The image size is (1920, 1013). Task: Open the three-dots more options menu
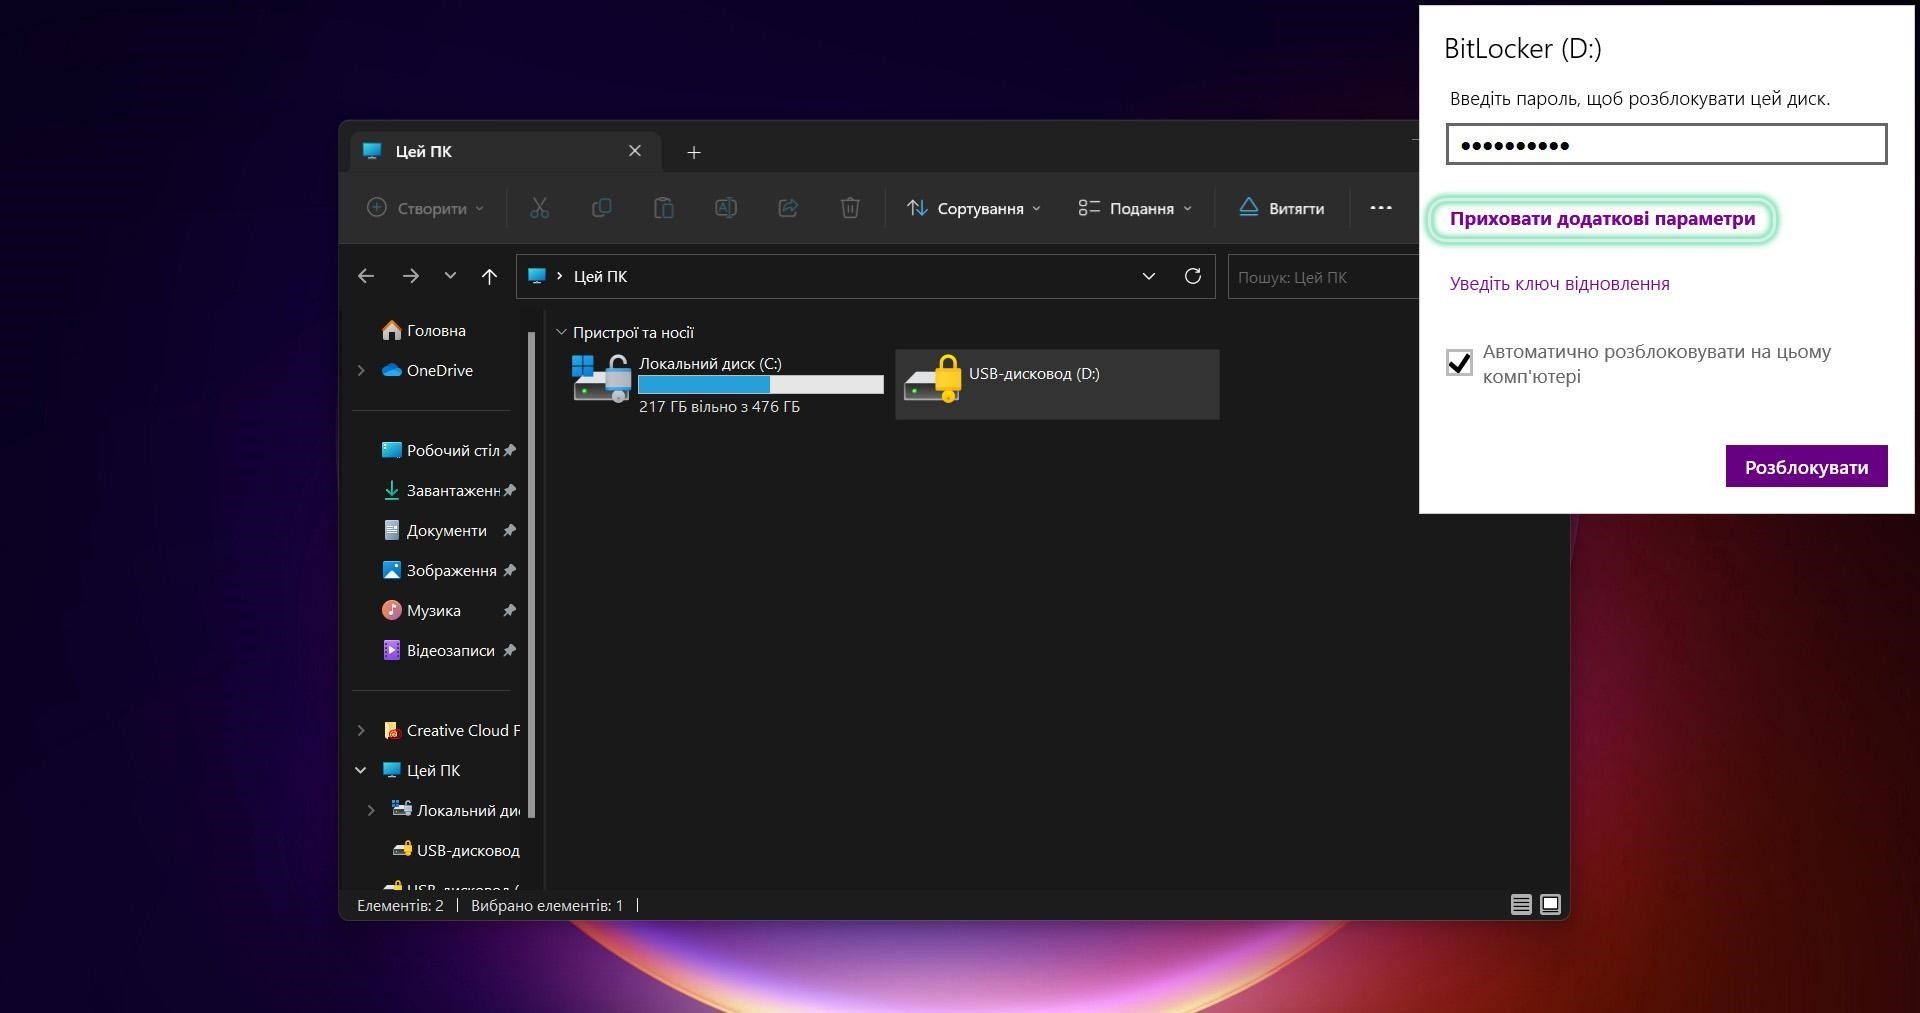pyautogui.click(x=1380, y=208)
